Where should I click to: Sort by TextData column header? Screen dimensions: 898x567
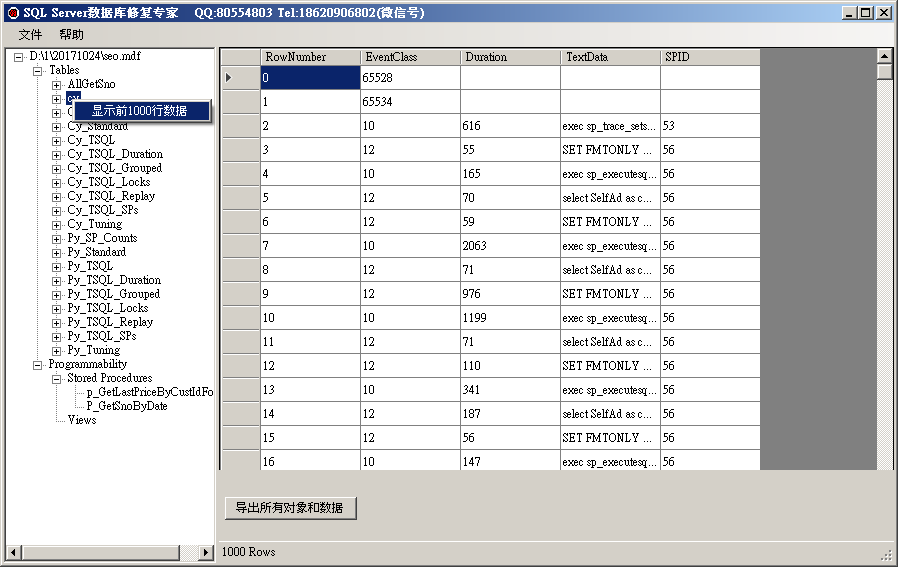(x=611, y=57)
